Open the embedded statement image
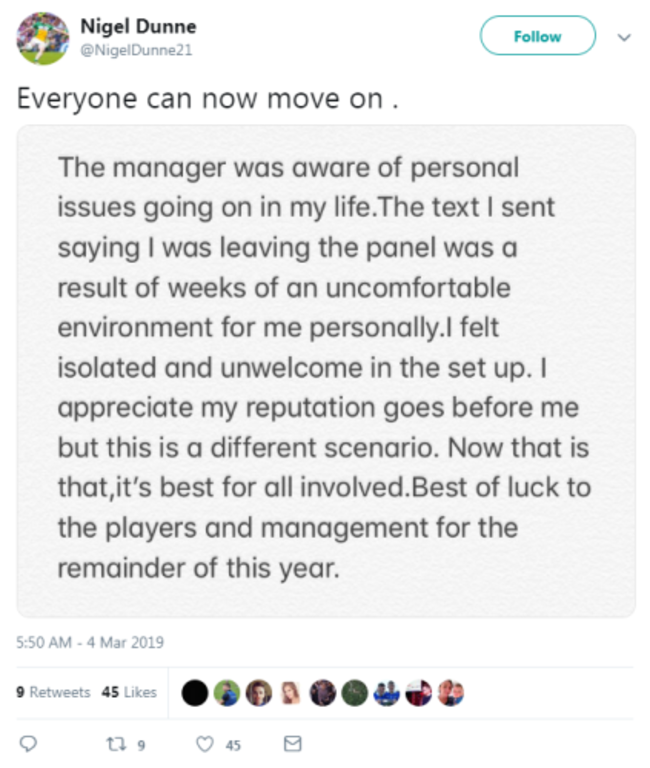 (x=326, y=370)
